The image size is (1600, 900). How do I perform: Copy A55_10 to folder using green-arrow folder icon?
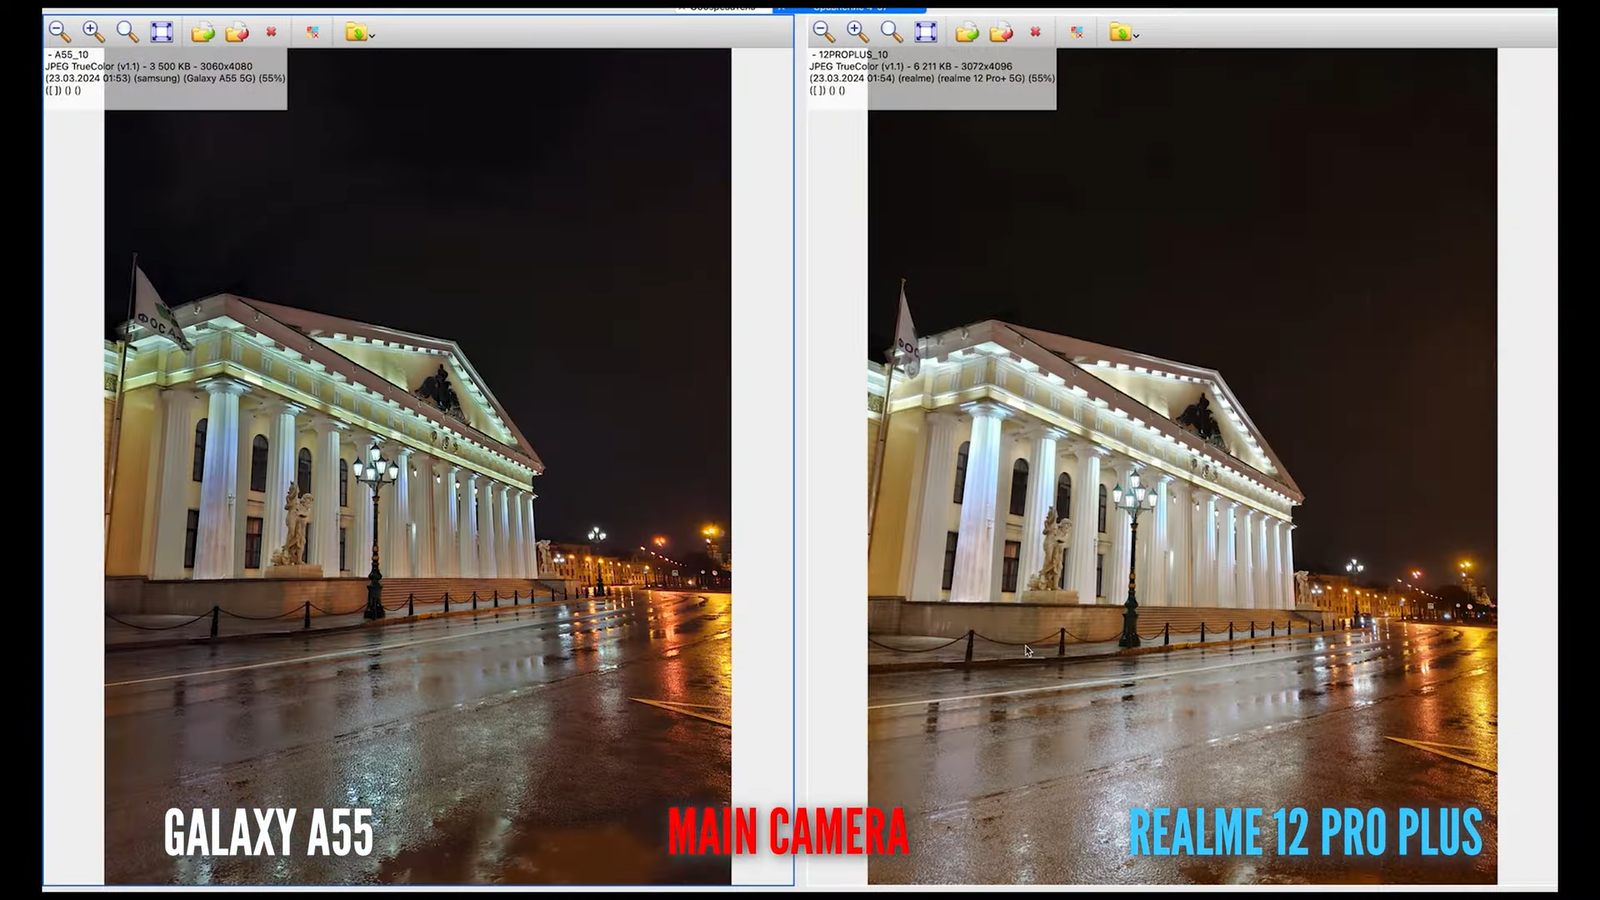pos(203,32)
